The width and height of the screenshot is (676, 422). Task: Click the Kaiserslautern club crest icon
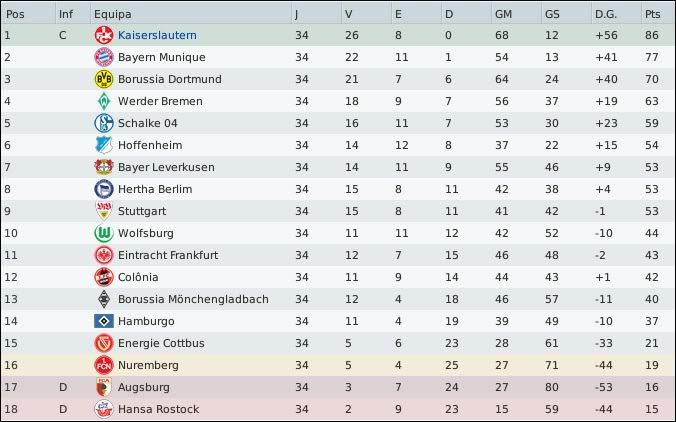click(102, 35)
